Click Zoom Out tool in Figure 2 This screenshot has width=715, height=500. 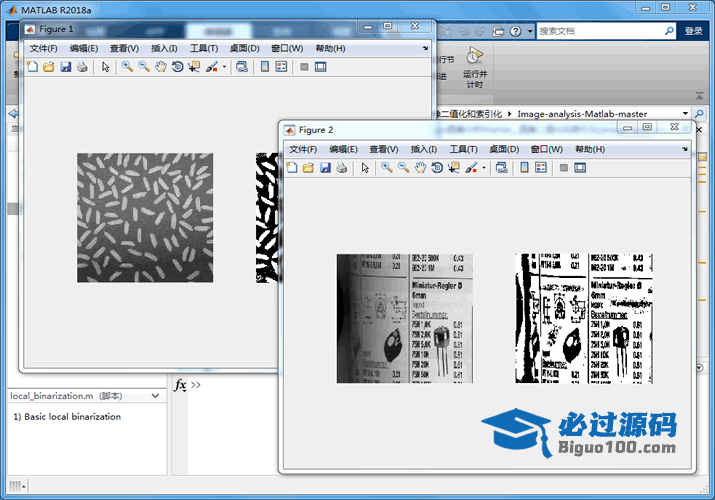point(403,168)
